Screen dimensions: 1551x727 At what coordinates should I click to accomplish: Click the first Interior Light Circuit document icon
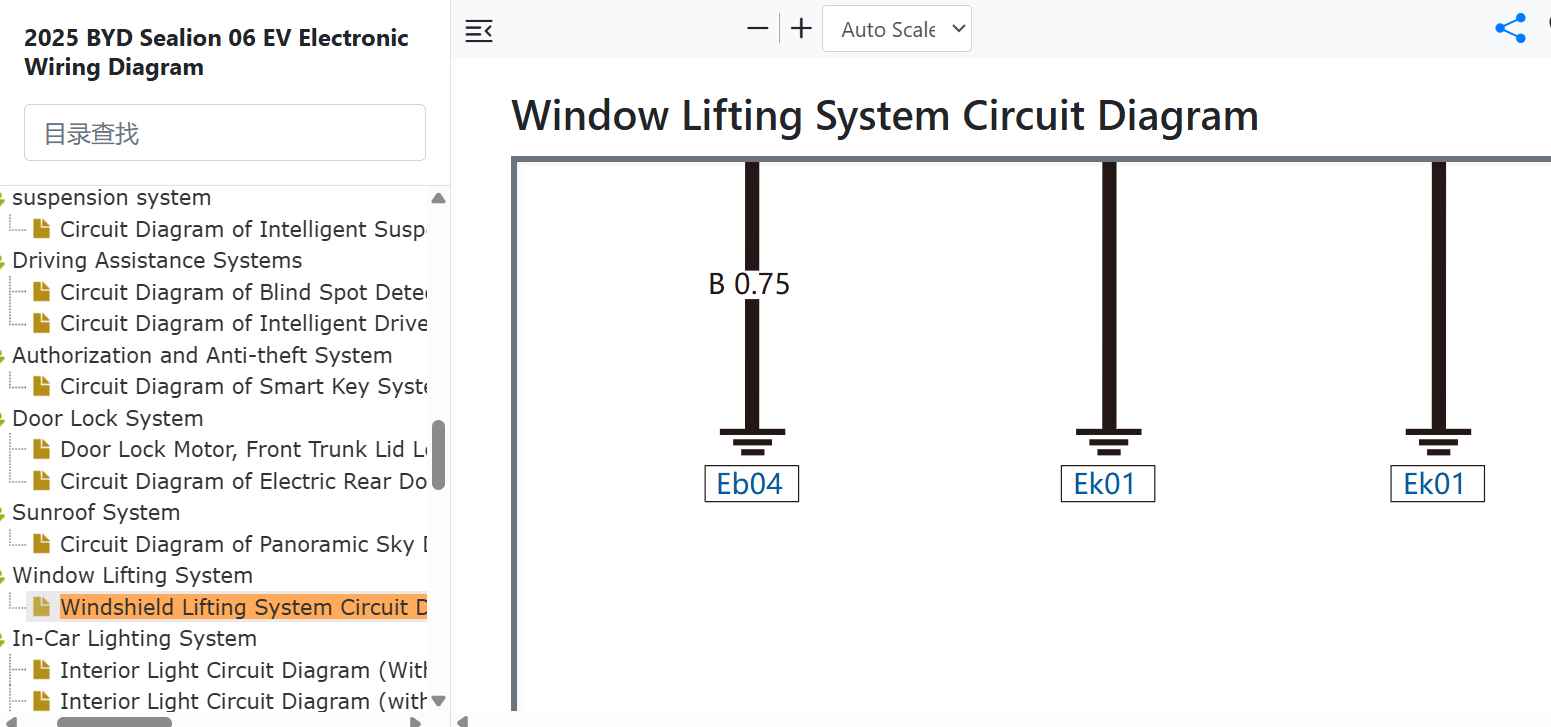(x=41, y=670)
